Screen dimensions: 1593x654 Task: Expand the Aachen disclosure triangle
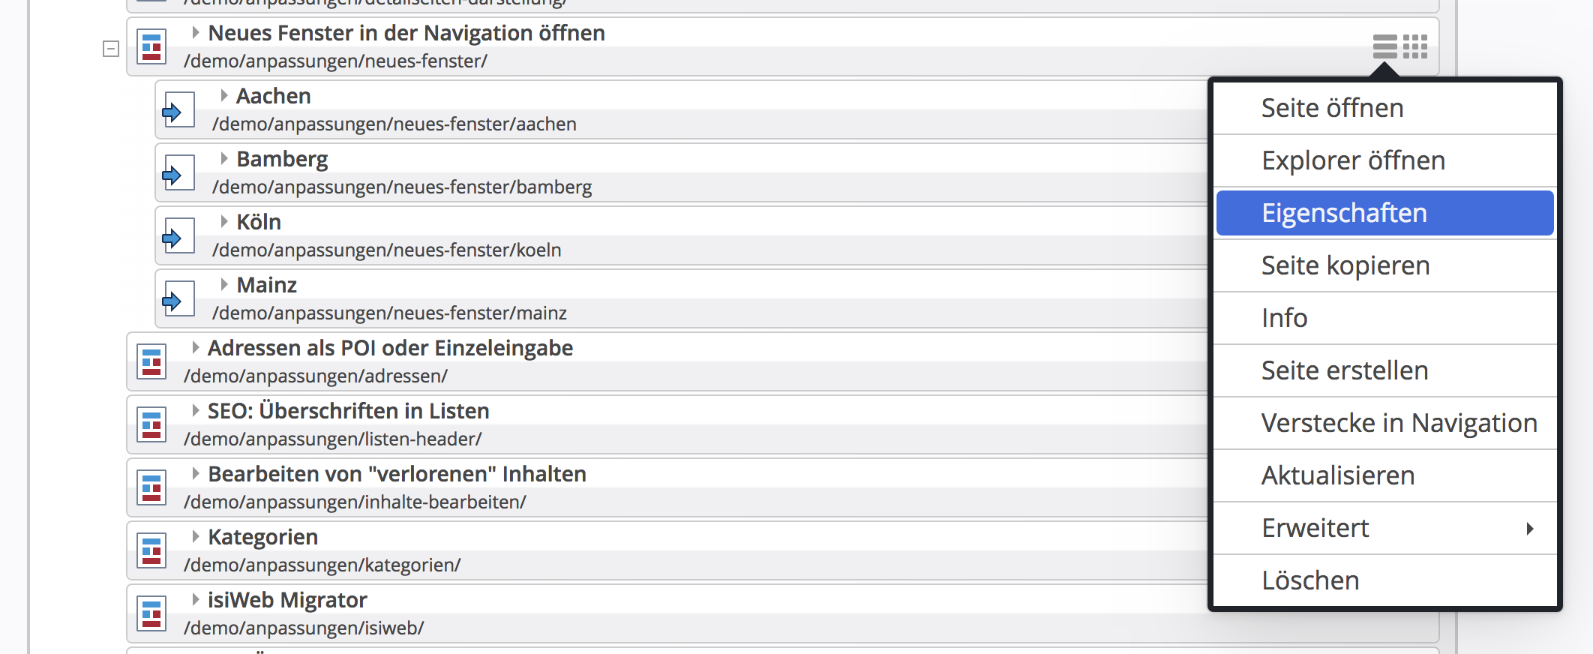click(x=224, y=96)
